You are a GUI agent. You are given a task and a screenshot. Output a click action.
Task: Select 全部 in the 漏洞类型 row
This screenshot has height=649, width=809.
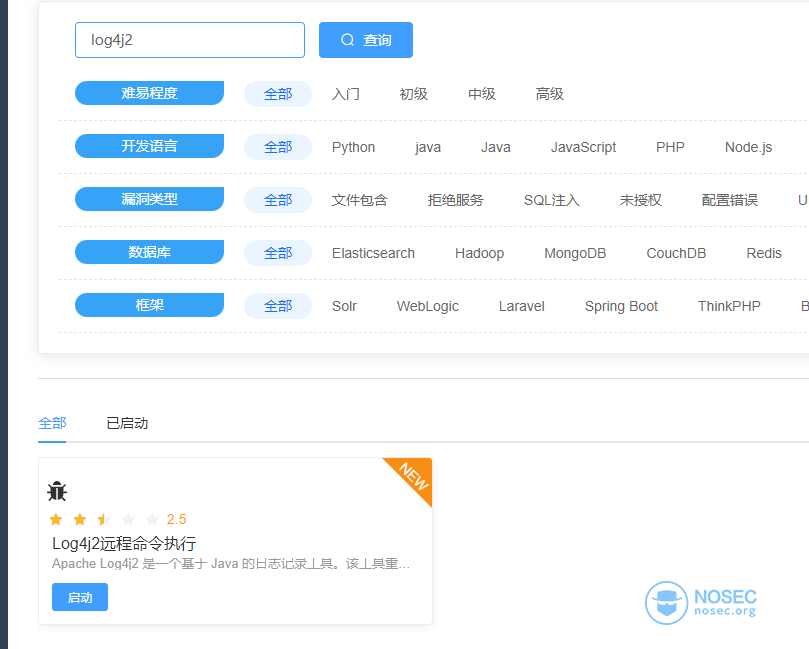[x=278, y=200]
